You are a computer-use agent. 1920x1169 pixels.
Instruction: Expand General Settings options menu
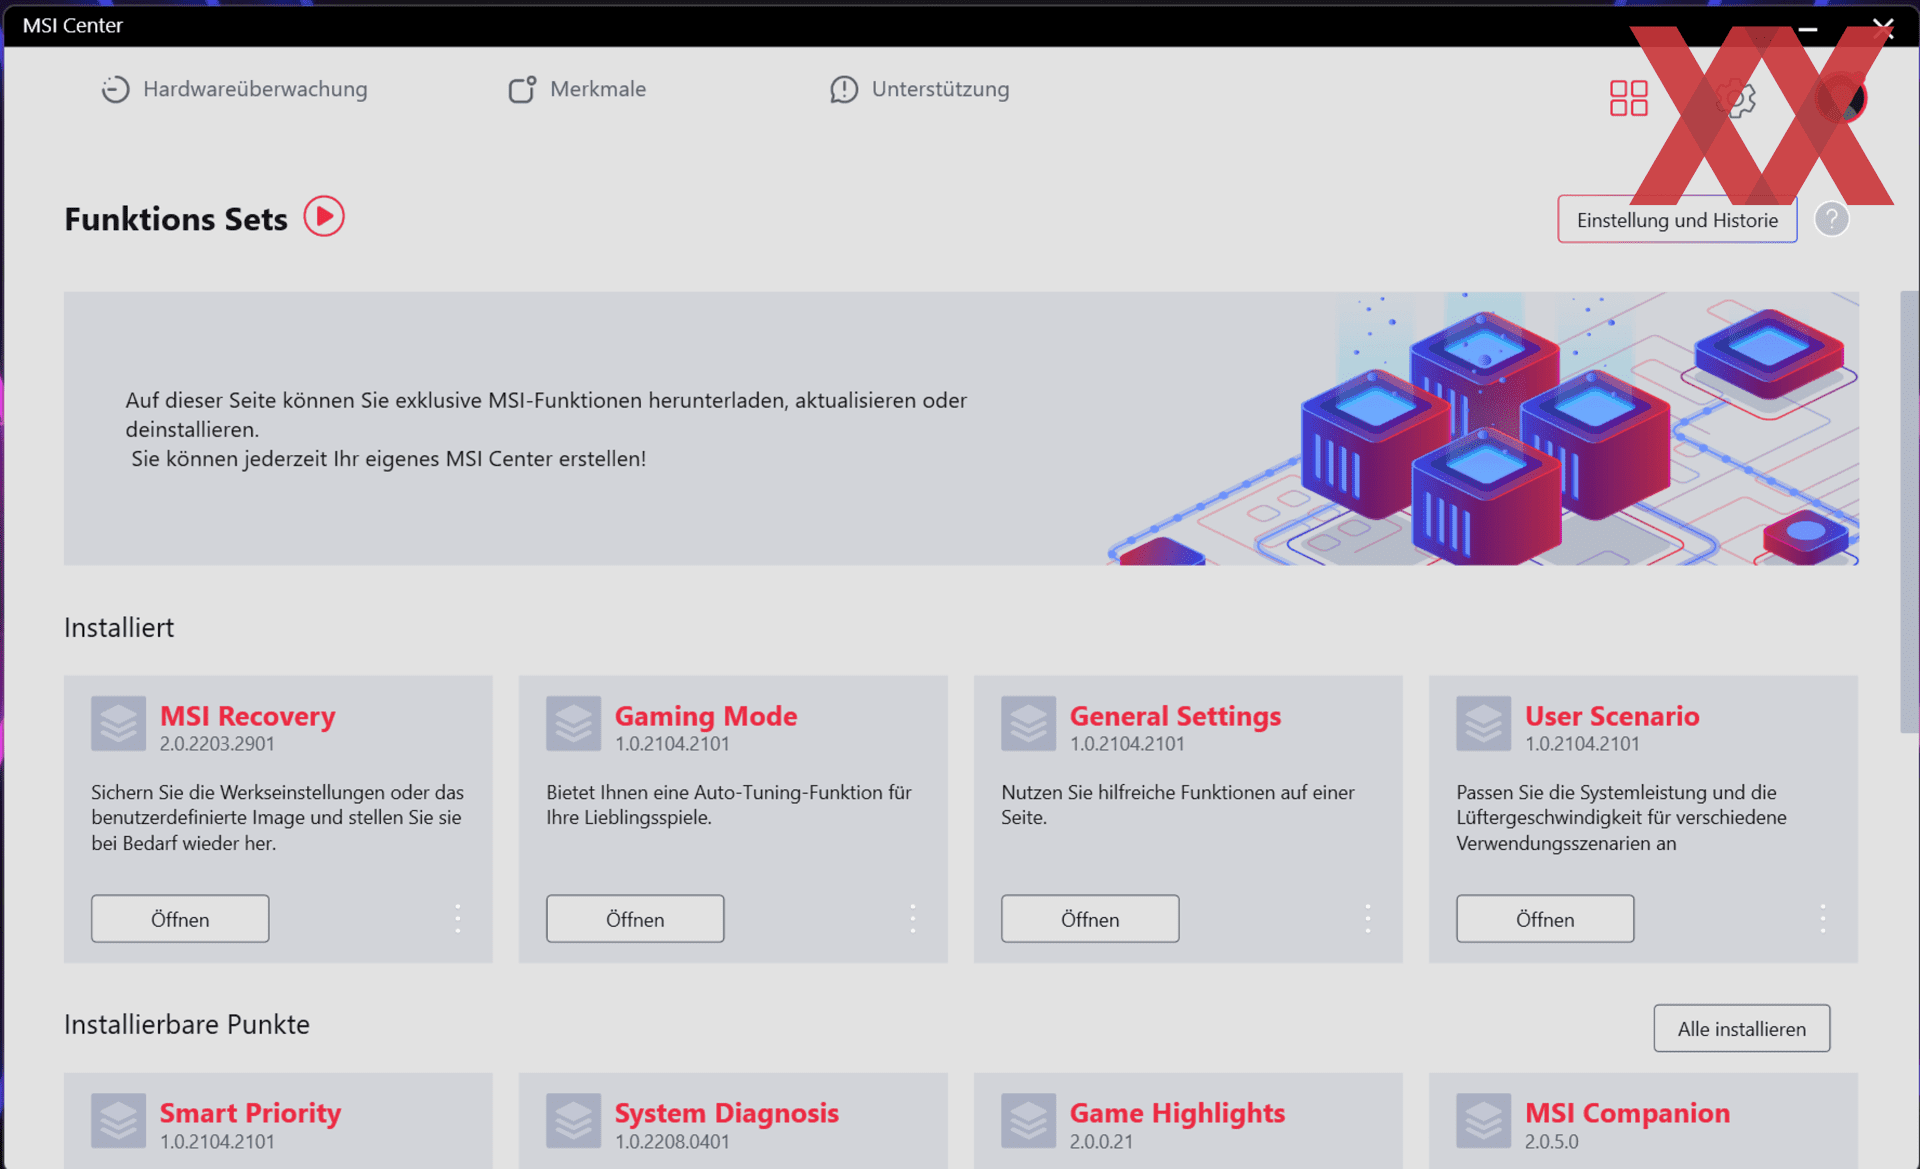click(1368, 918)
